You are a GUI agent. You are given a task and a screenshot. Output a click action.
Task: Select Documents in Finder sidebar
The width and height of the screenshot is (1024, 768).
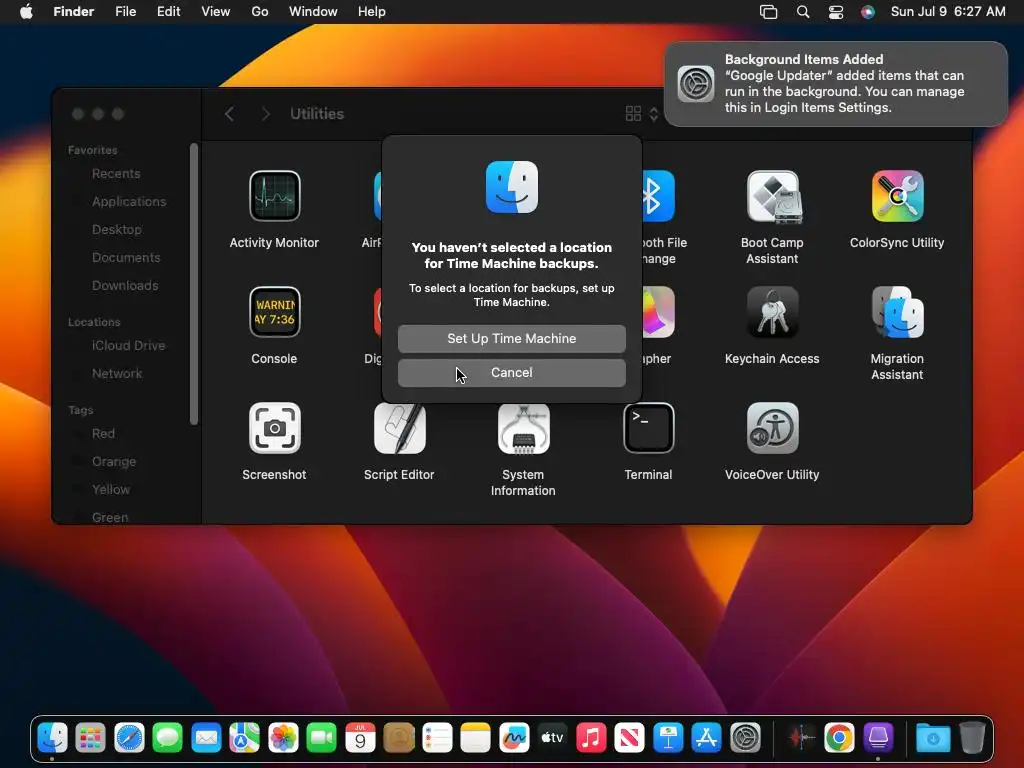pyautogui.click(x=126, y=258)
